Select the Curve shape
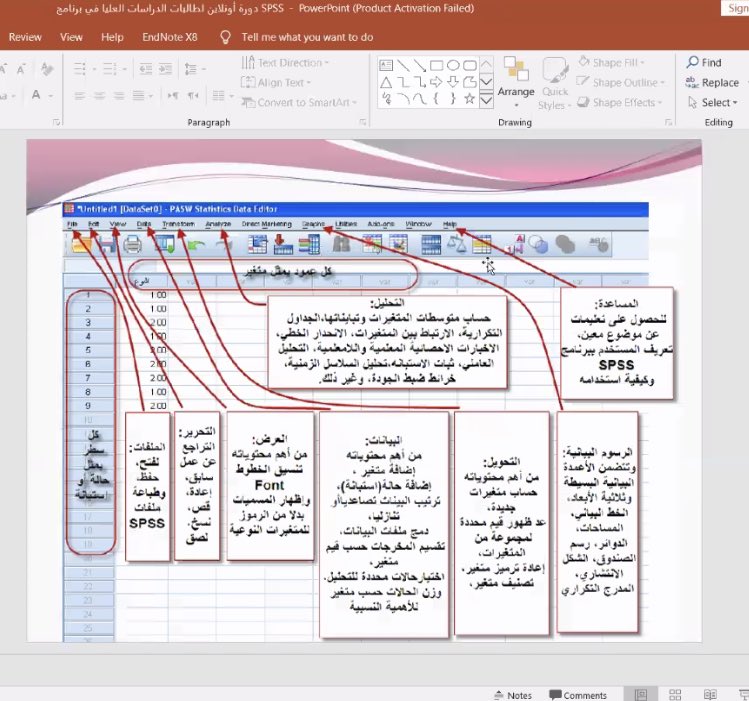Screen dimensions: 749x701 [x=420, y=99]
